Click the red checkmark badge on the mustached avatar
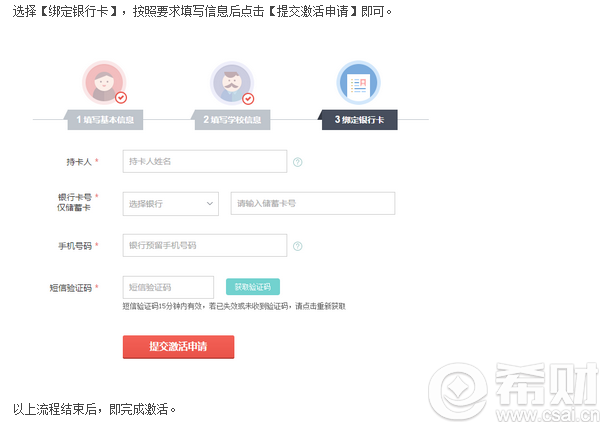The width and height of the screenshot is (600, 422). click(x=248, y=98)
